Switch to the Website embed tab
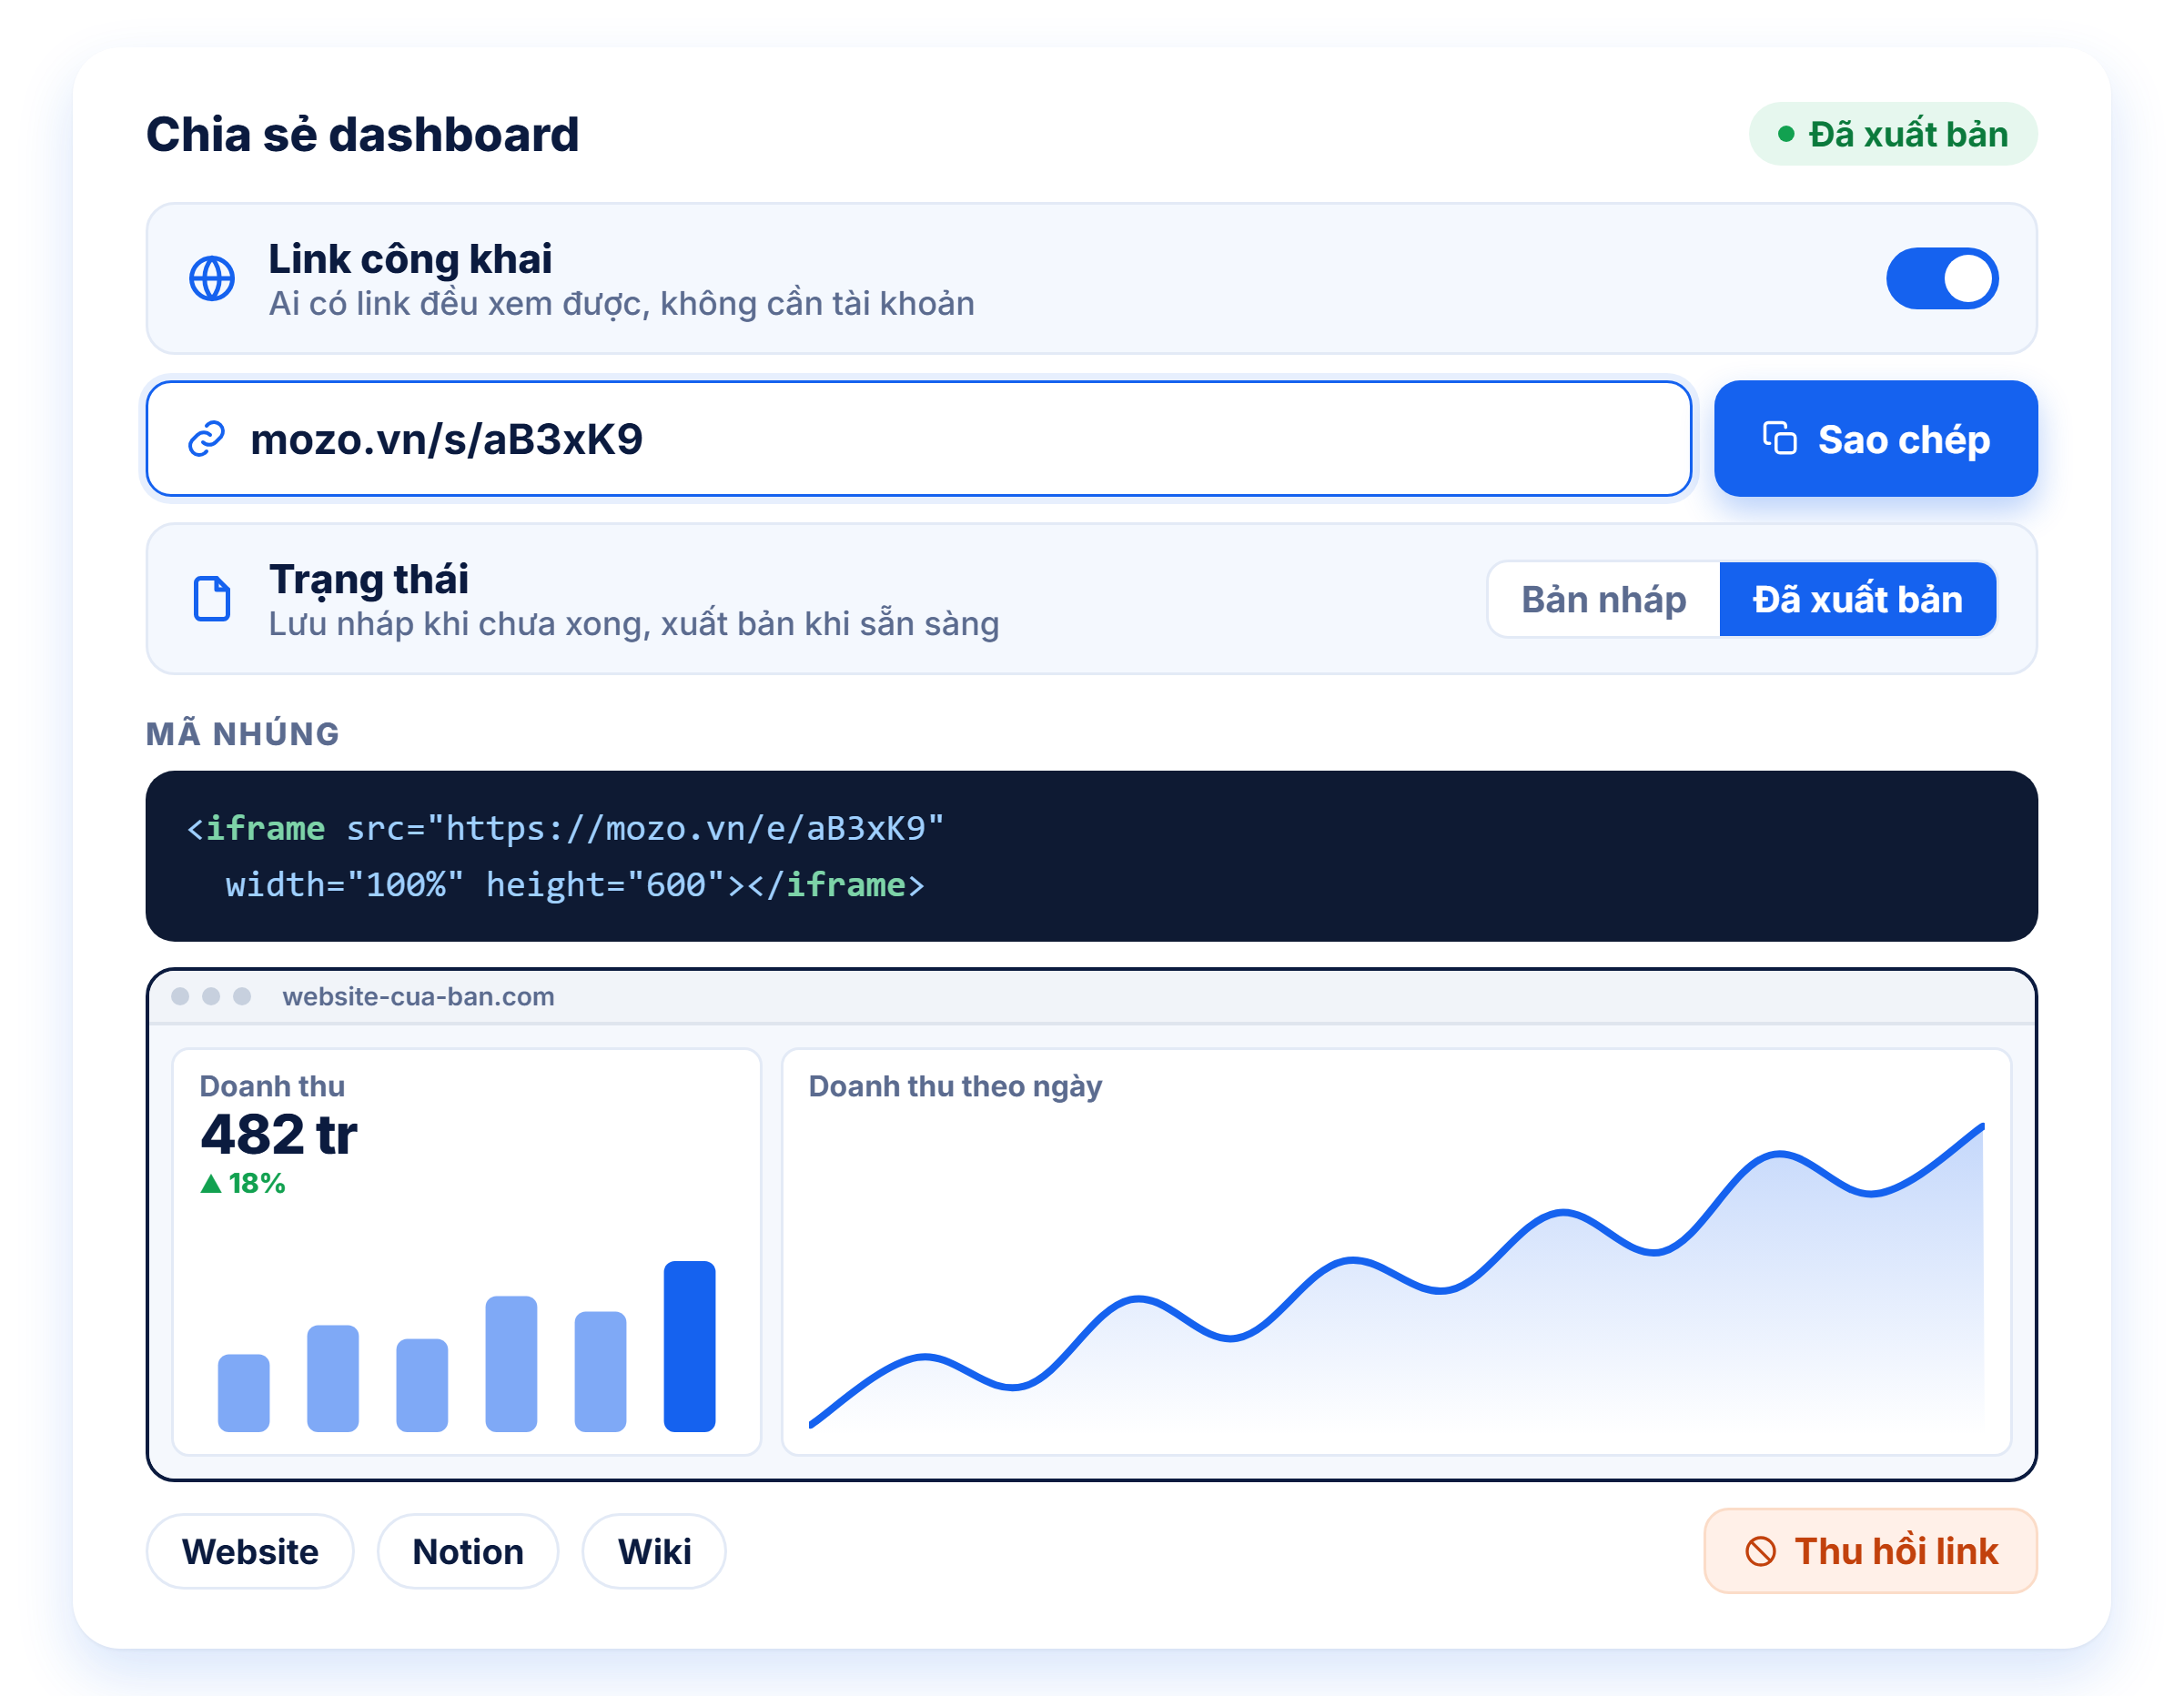Image resolution: width=2184 pixels, height=1696 pixels. click(250, 1551)
